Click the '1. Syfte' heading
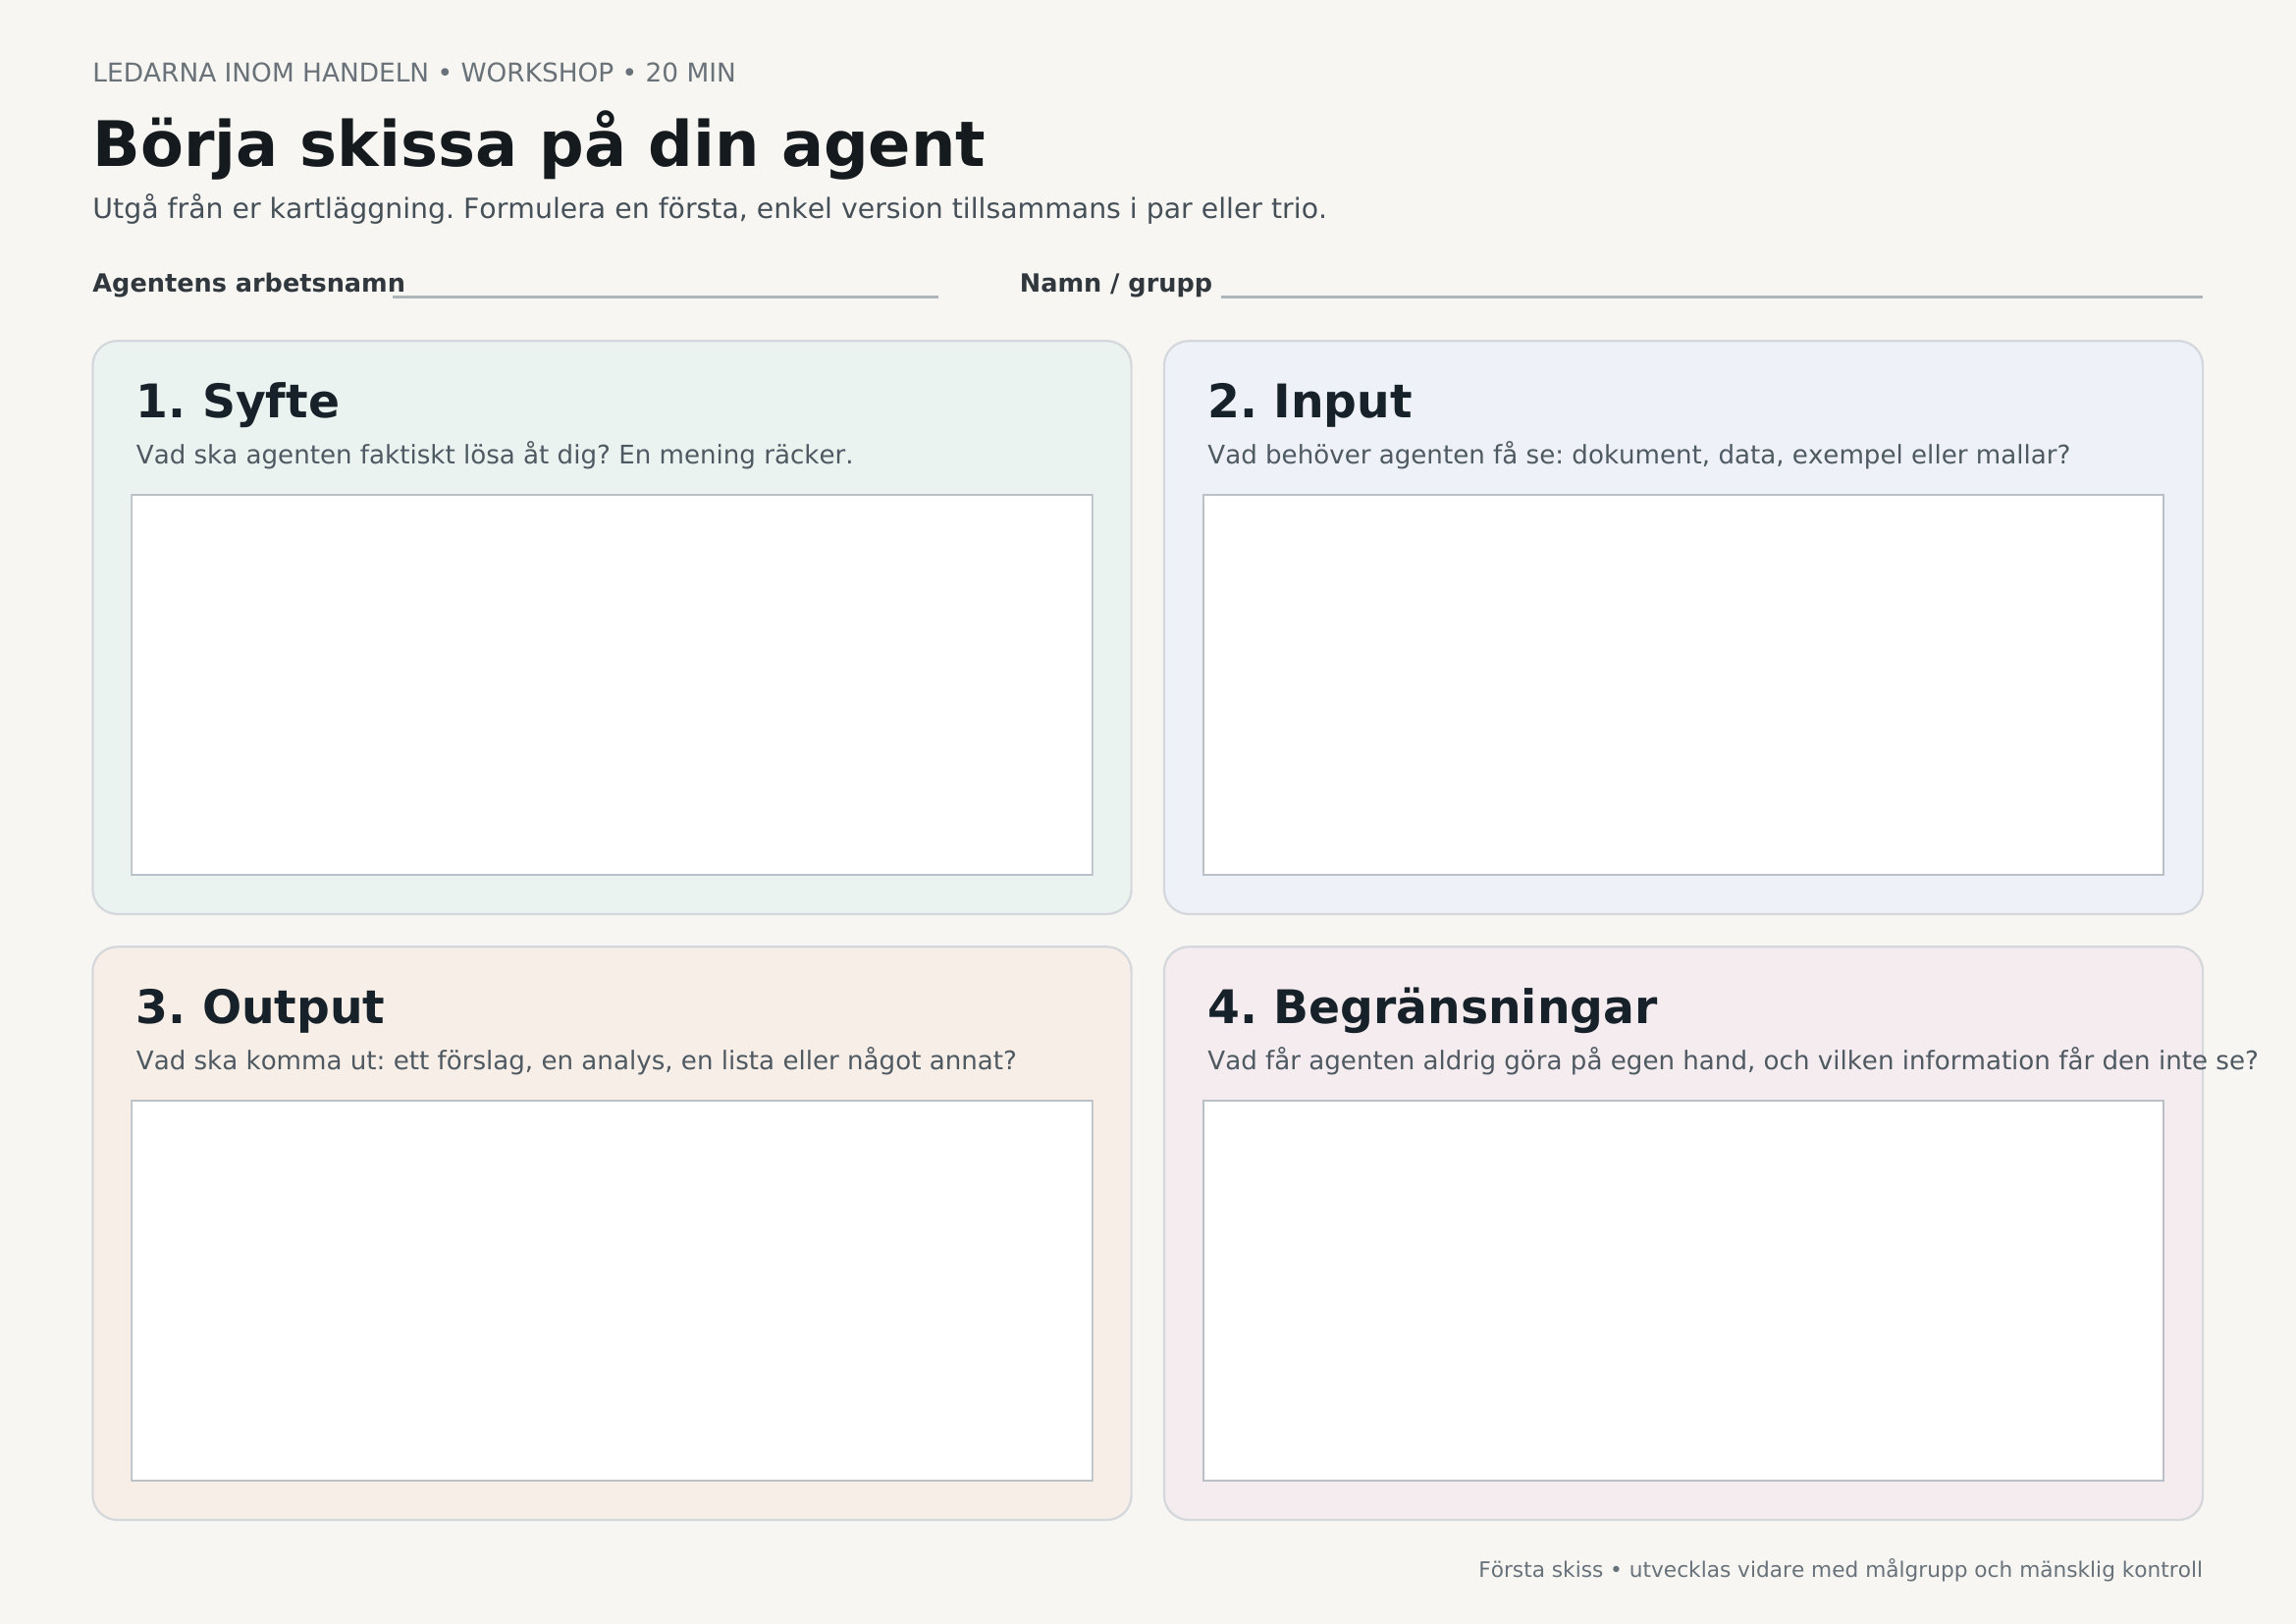This screenshot has height=1624, width=2296. (x=237, y=402)
